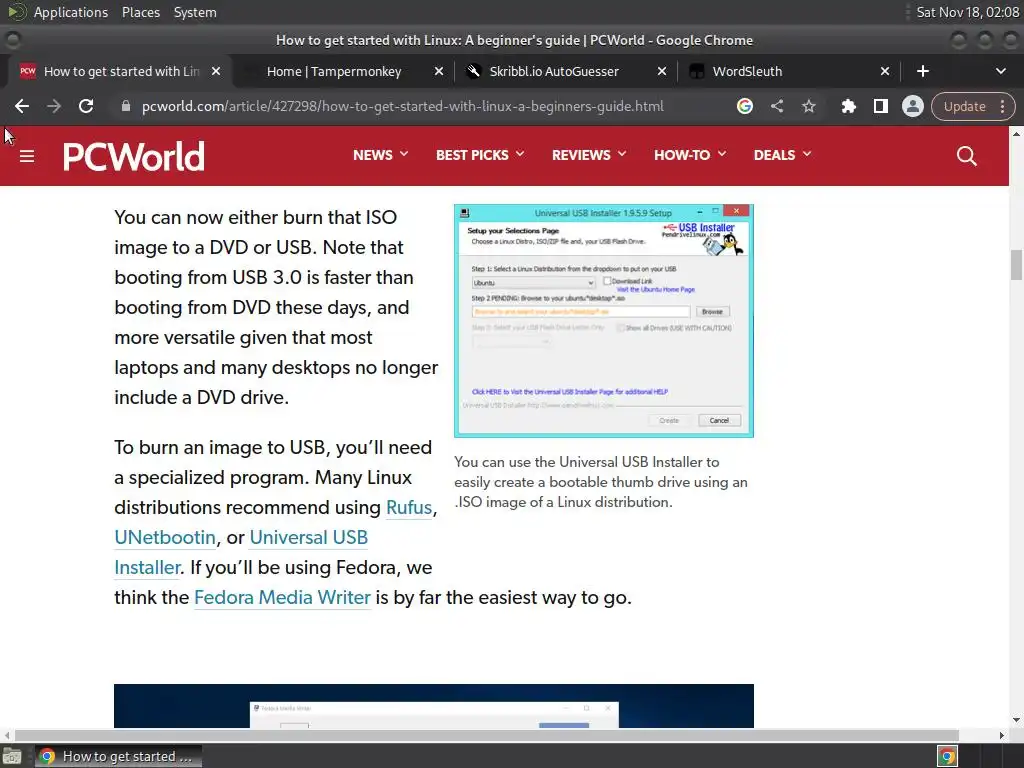Switch to the WordSleuth tab
Screen dimensions: 1024x768
click(x=747, y=71)
